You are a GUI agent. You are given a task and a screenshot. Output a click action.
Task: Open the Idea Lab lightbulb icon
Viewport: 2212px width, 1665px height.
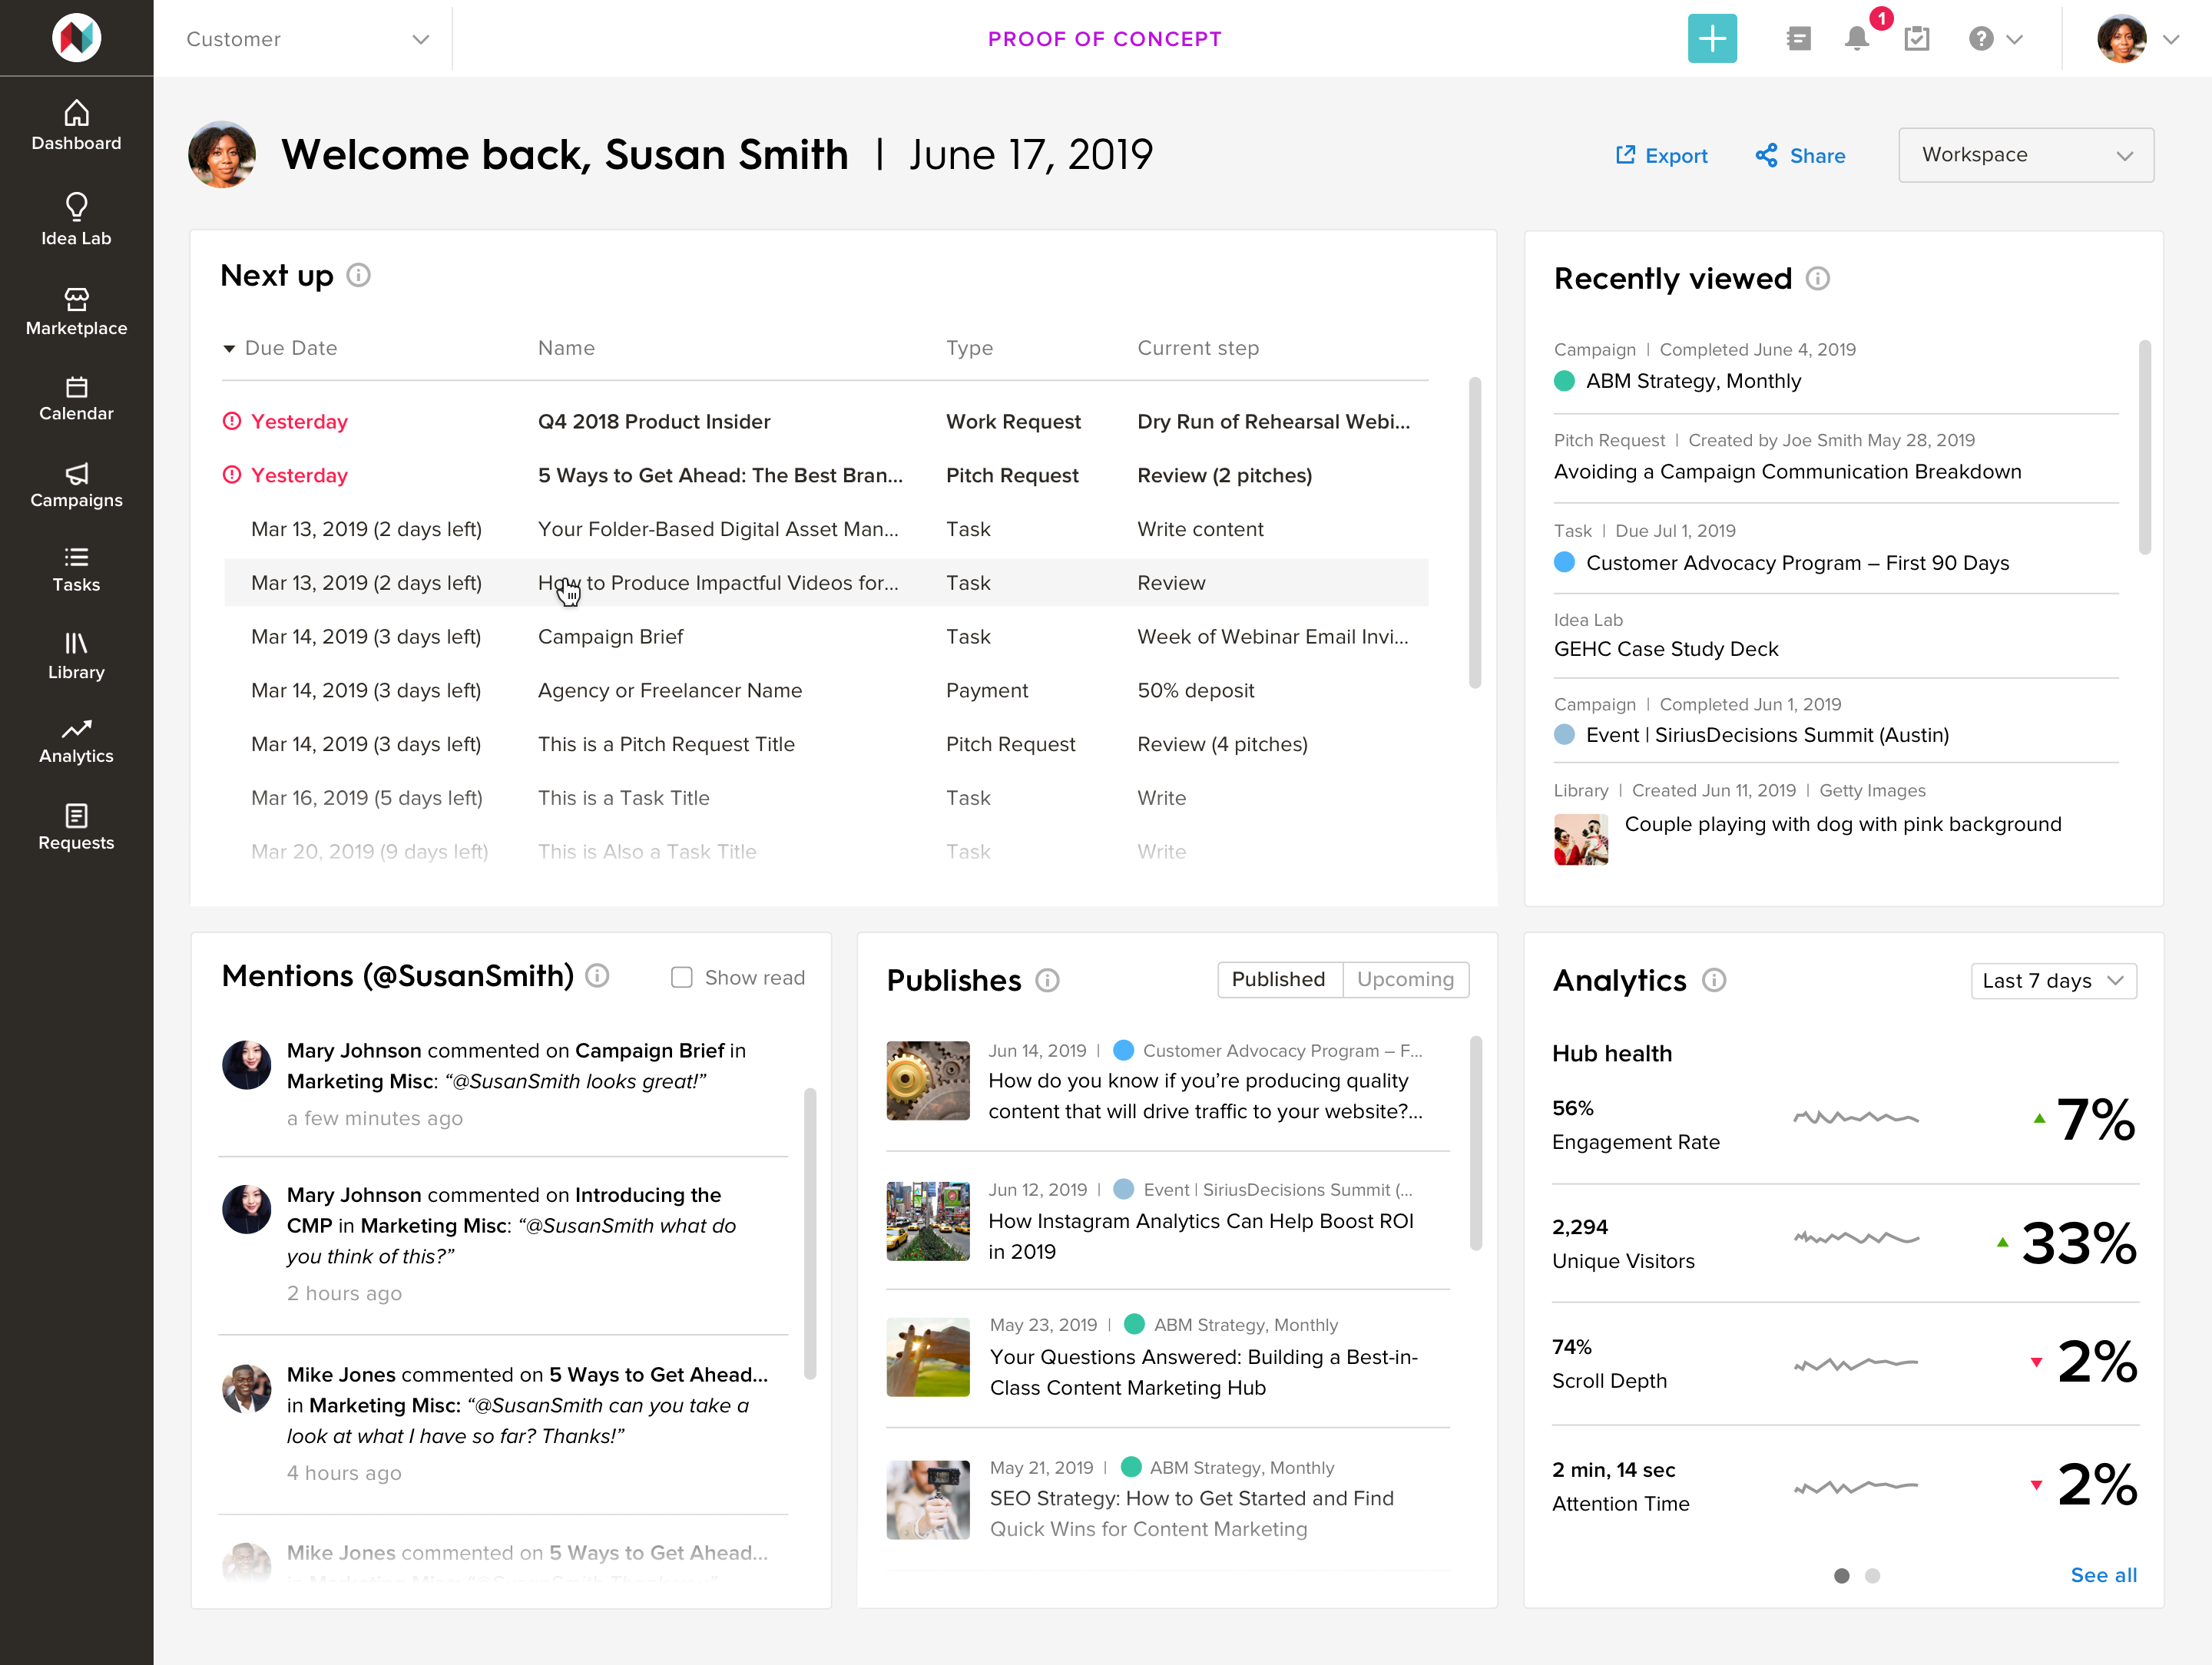tap(76, 207)
